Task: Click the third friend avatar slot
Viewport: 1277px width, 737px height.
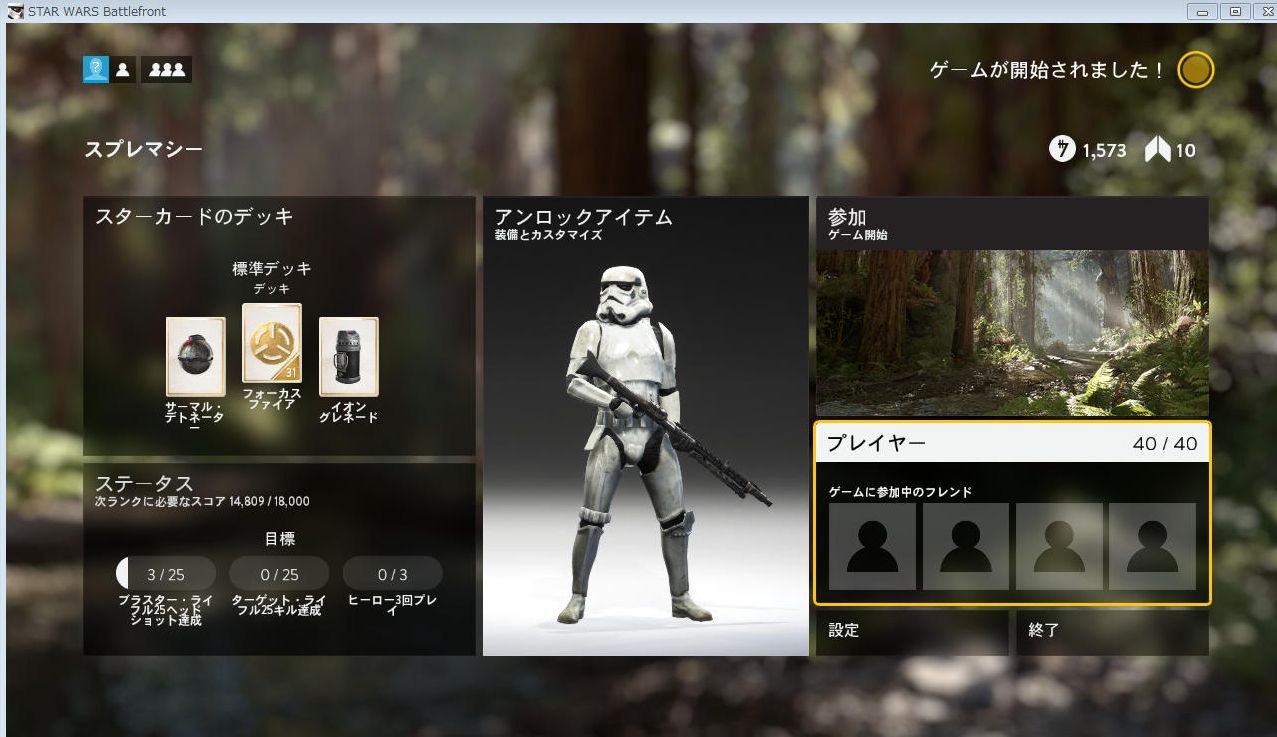Action: 1059,546
